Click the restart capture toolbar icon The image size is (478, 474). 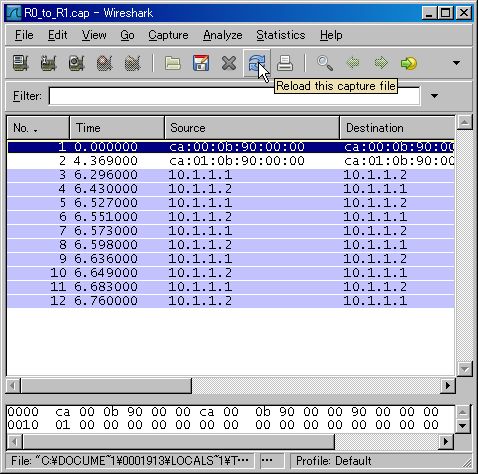[x=132, y=63]
